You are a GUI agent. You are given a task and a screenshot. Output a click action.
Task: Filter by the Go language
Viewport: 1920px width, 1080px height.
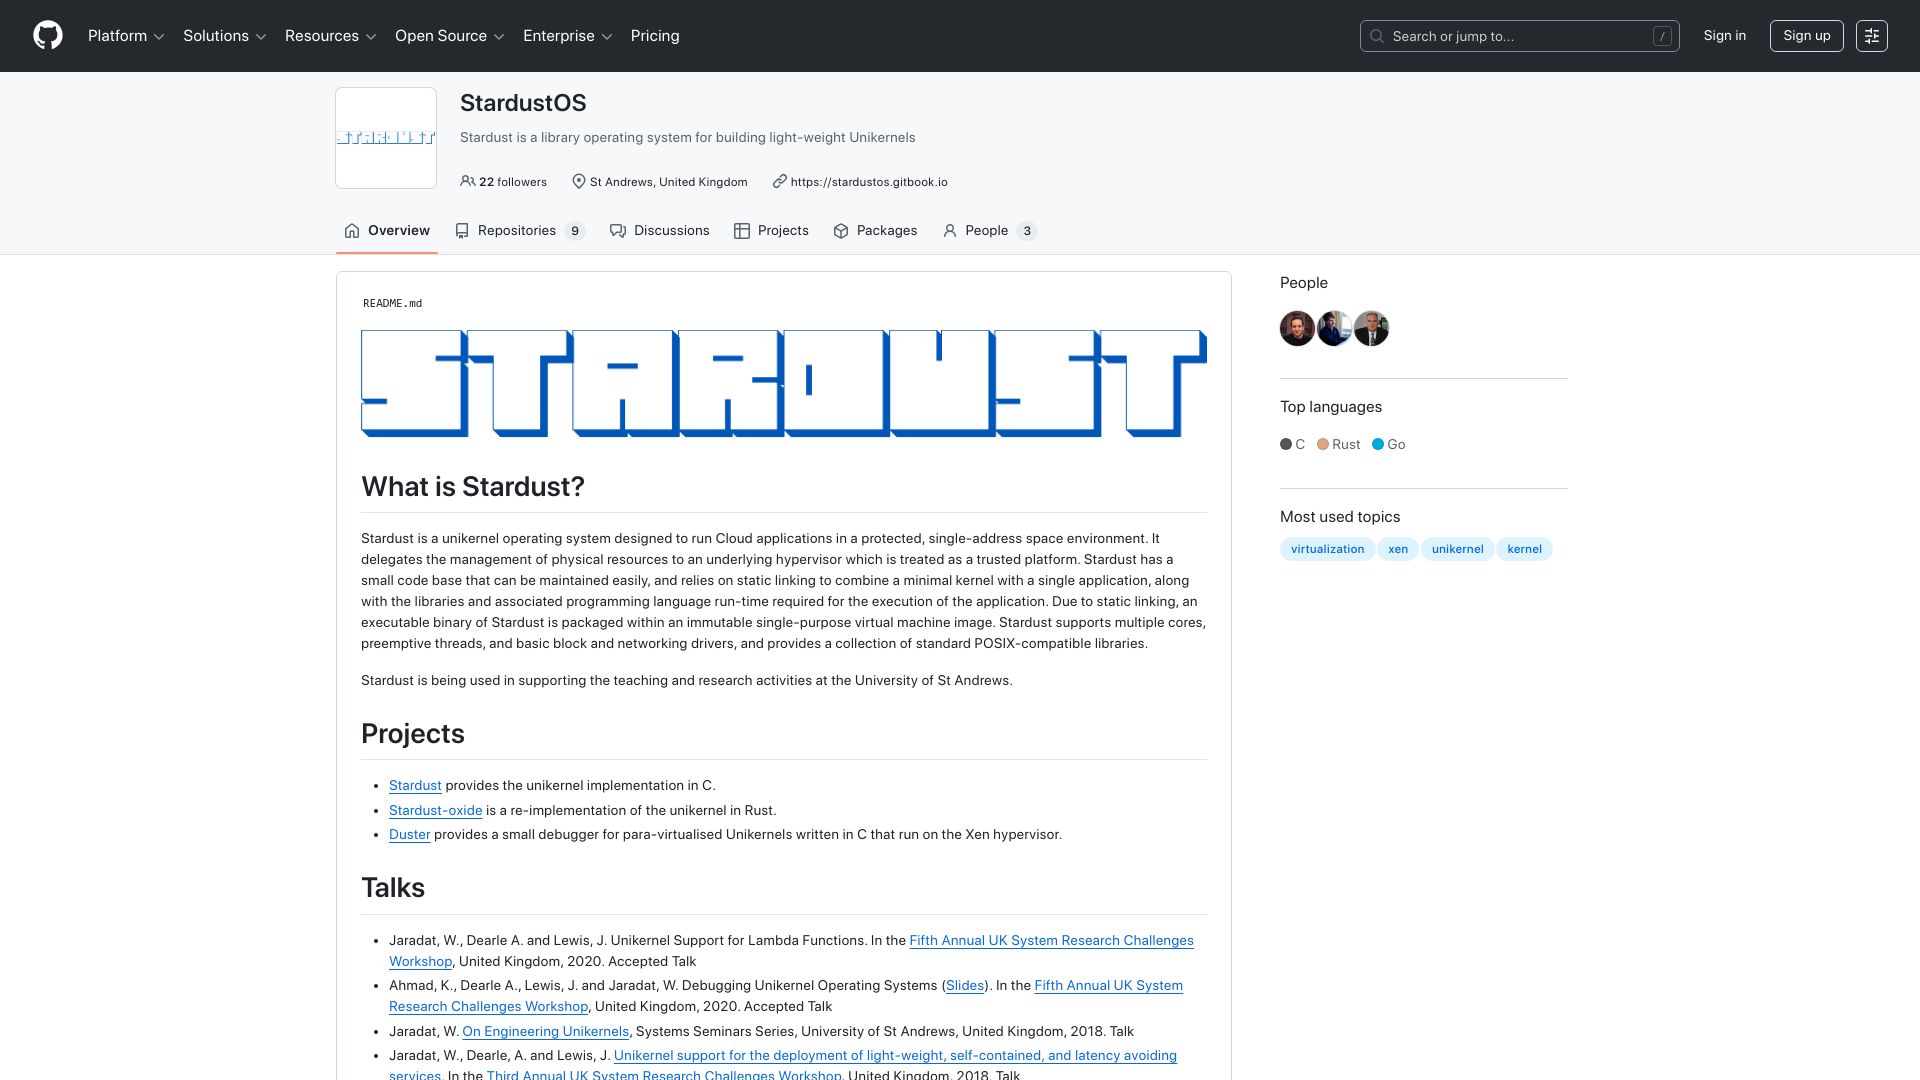point(1389,444)
